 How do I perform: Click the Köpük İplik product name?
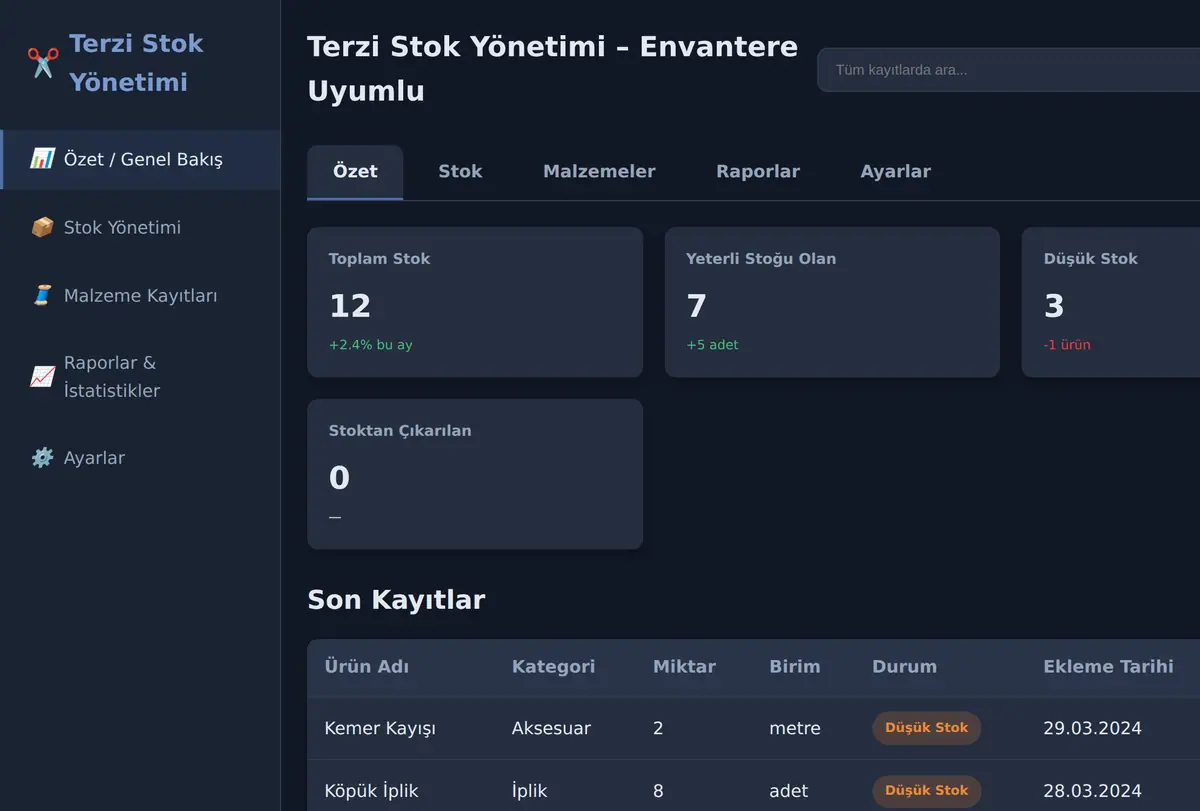click(x=371, y=791)
